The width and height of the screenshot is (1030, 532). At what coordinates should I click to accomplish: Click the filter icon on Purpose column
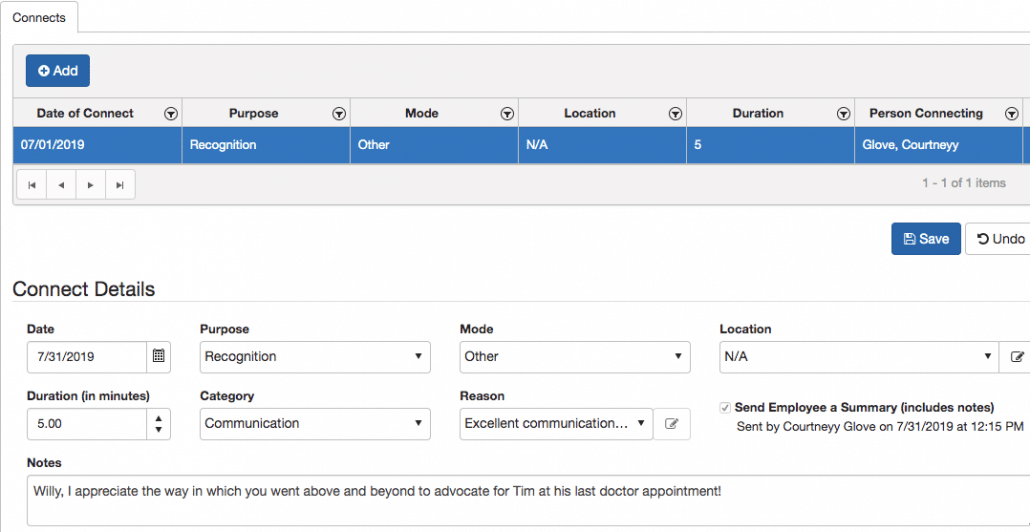[x=339, y=114]
